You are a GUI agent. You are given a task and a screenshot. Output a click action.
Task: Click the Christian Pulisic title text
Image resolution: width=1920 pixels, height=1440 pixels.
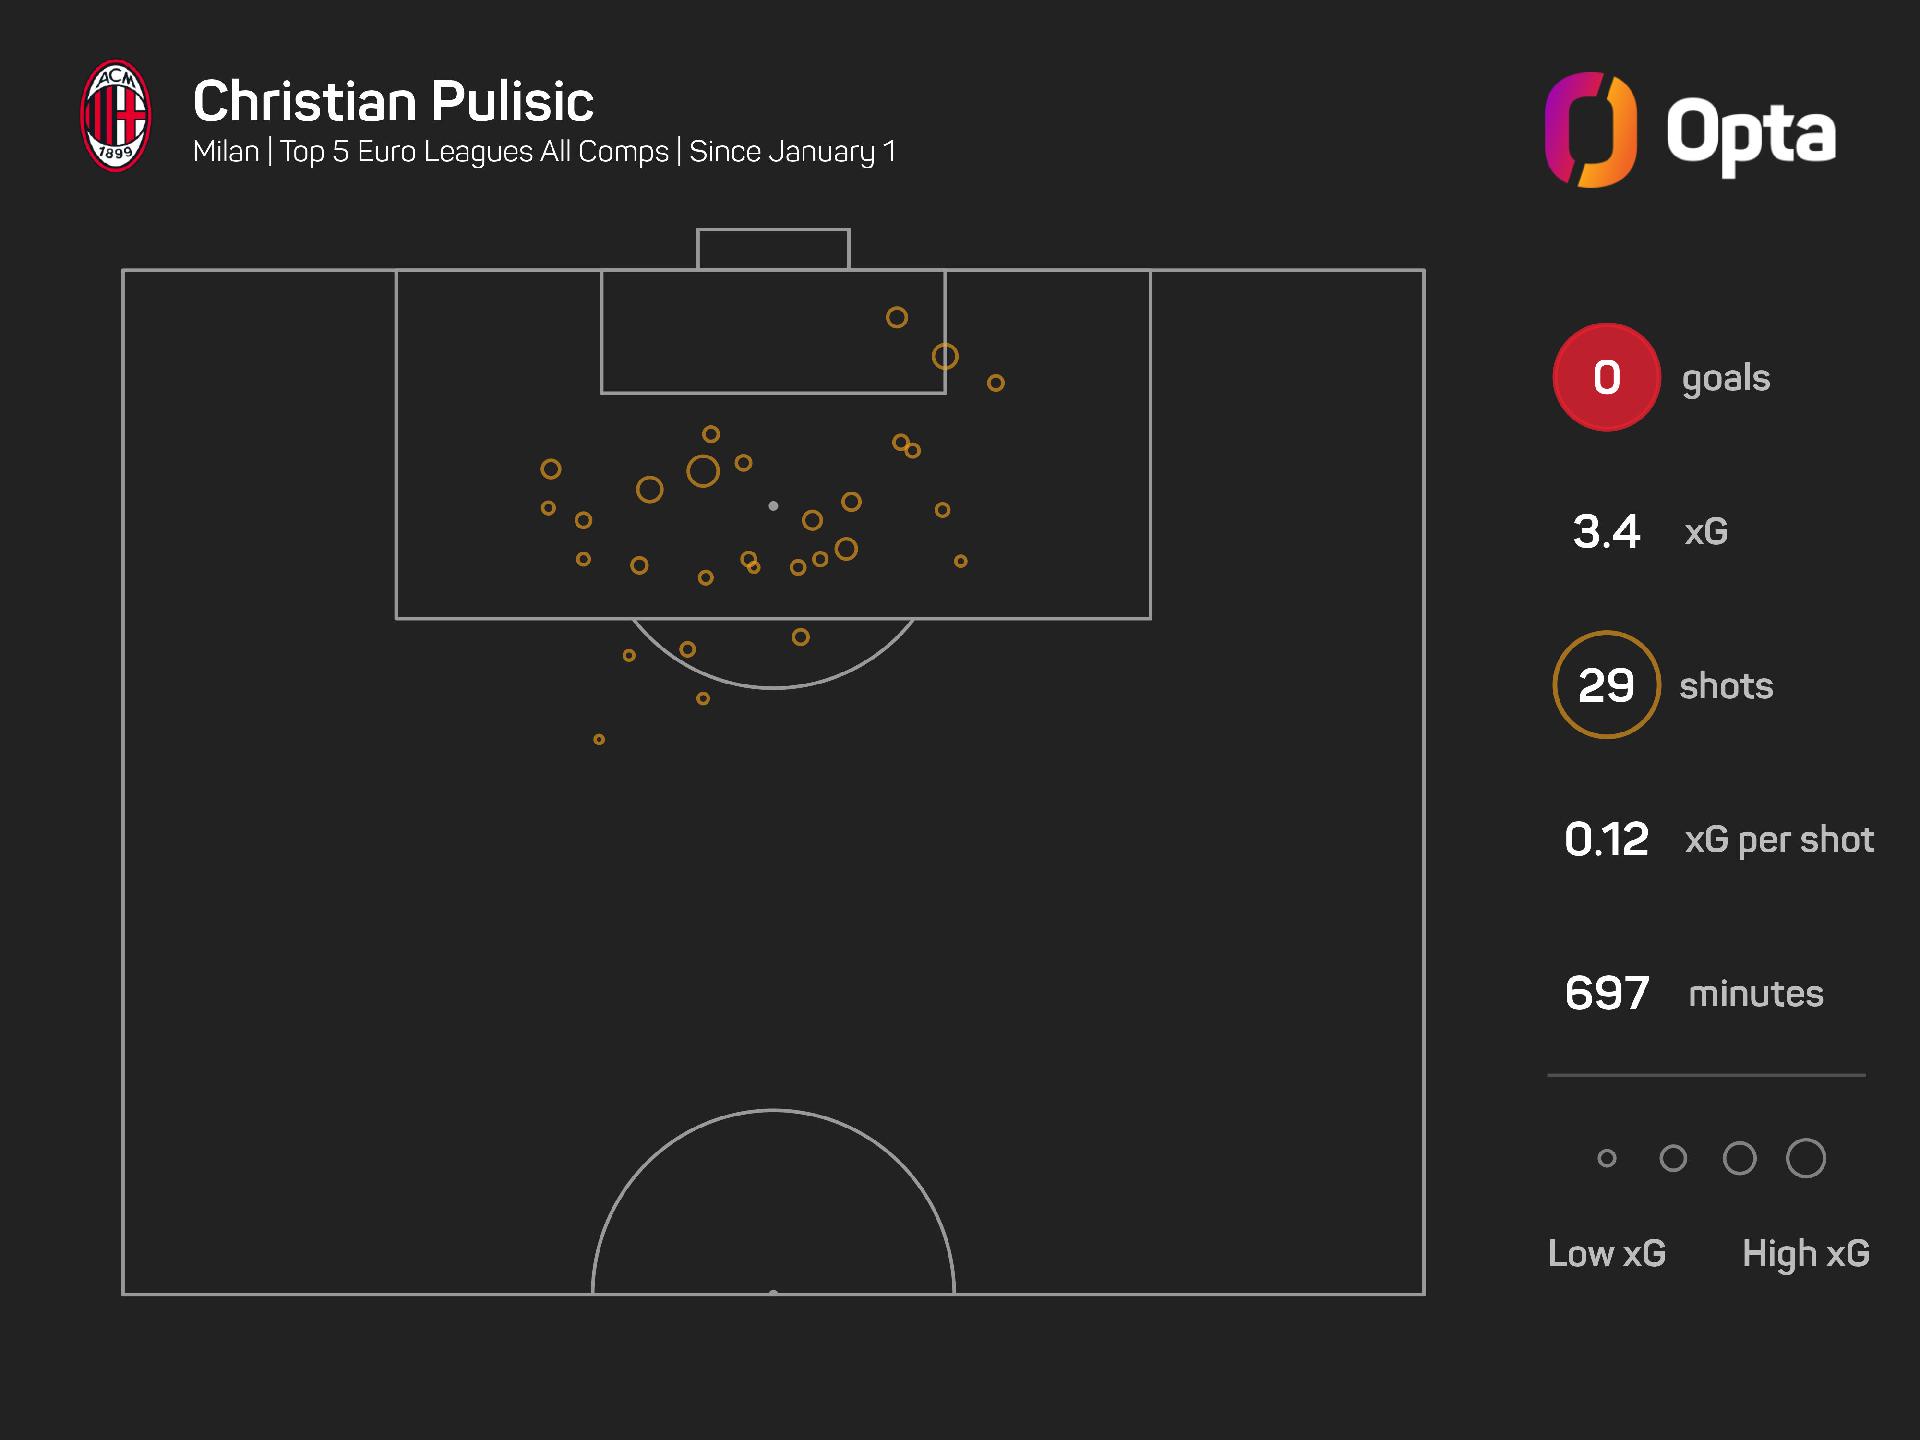pyautogui.click(x=393, y=101)
